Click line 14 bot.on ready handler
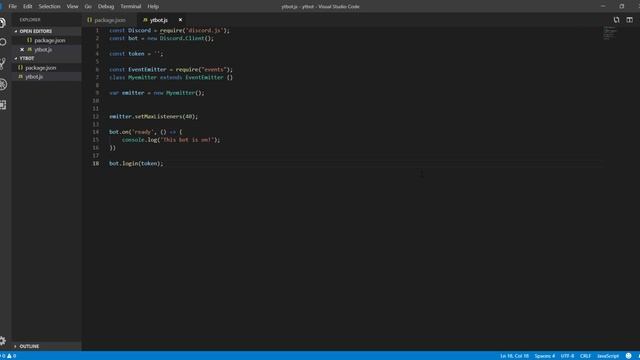This screenshot has height=360, width=640. 146,132
